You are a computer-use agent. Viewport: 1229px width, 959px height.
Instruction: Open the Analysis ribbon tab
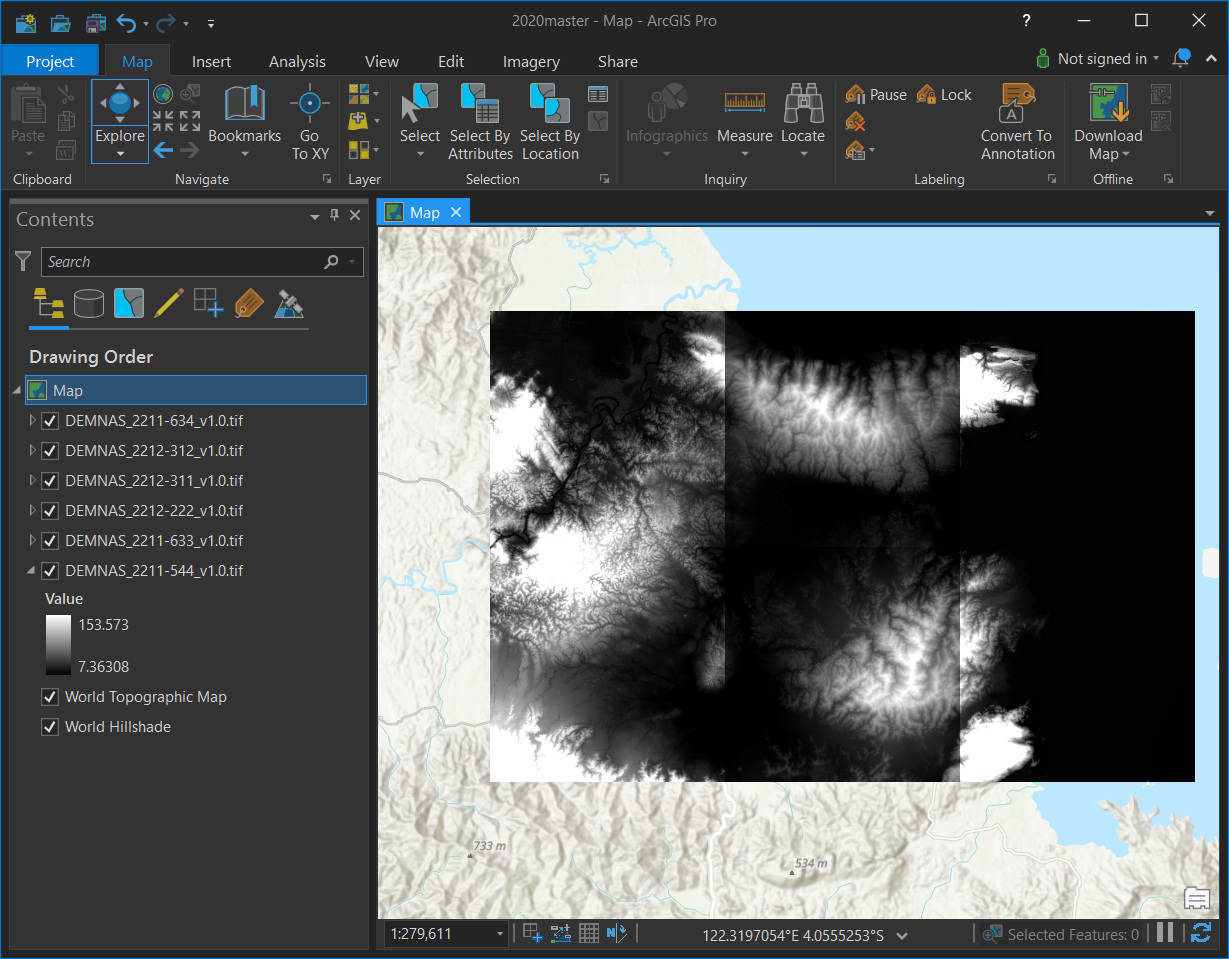click(x=297, y=62)
